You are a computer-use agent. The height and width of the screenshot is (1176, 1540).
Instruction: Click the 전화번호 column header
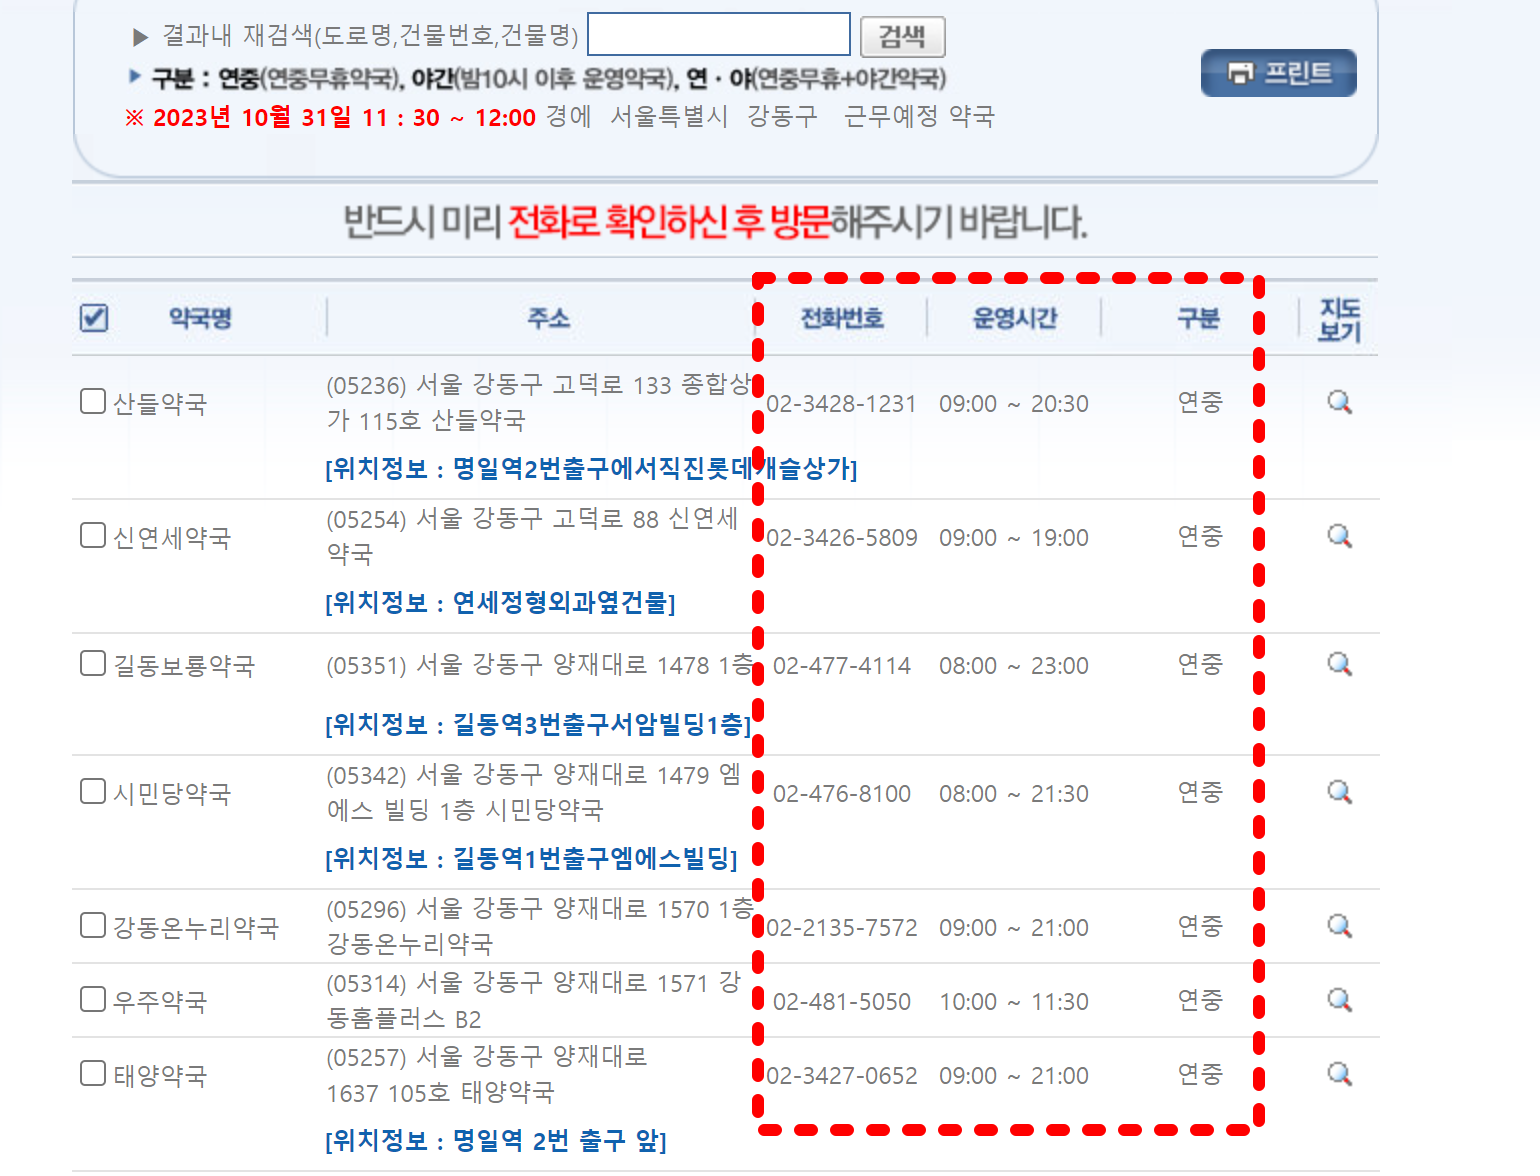tap(842, 318)
